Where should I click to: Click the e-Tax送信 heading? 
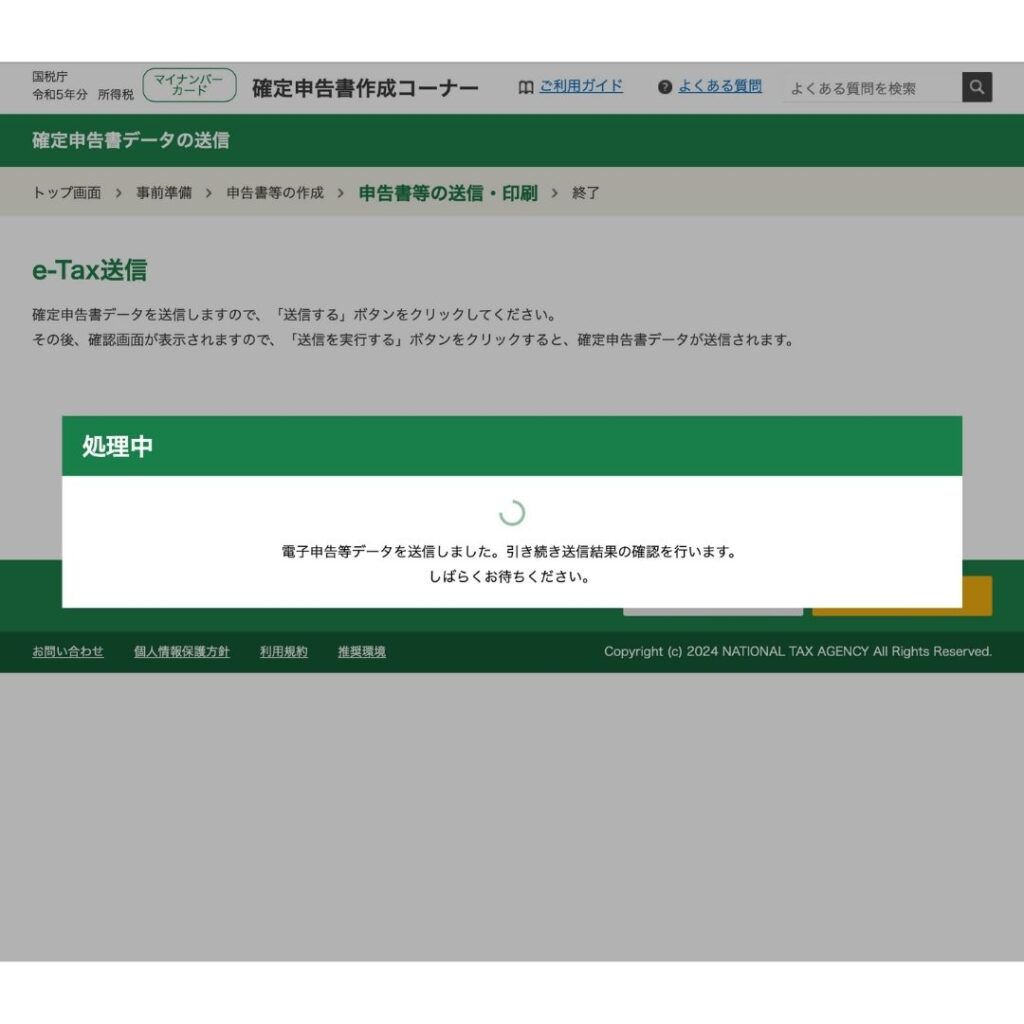tap(89, 270)
